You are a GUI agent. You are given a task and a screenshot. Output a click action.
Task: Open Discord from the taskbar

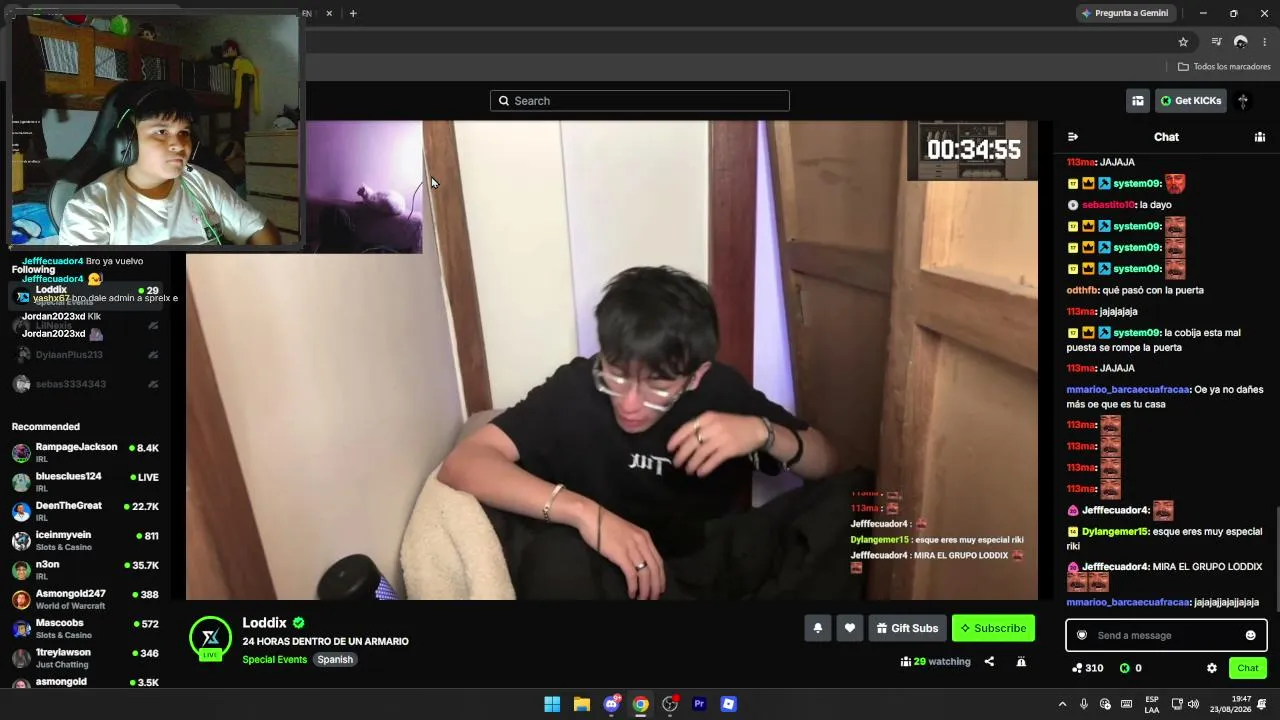pos(611,704)
